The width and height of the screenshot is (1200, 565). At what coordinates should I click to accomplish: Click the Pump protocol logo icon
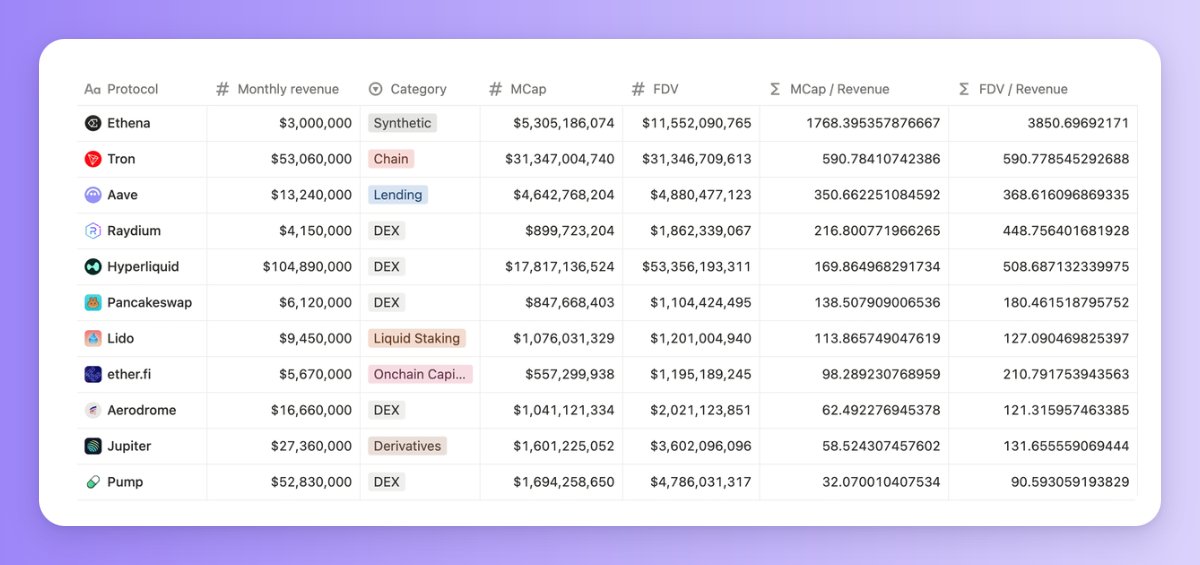click(93, 482)
